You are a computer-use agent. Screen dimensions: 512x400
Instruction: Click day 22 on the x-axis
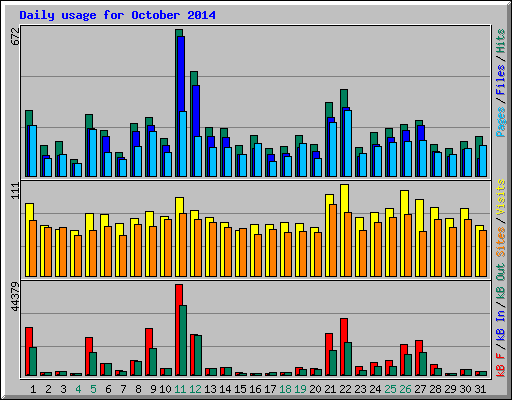coord(345,389)
